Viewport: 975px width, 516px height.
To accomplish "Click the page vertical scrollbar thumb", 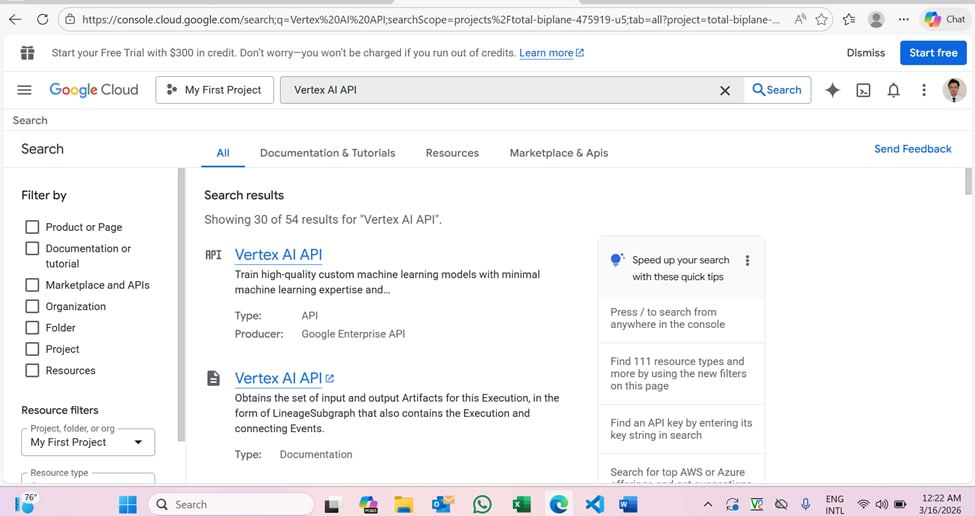I will pyautogui.click(x=968, y=181).
